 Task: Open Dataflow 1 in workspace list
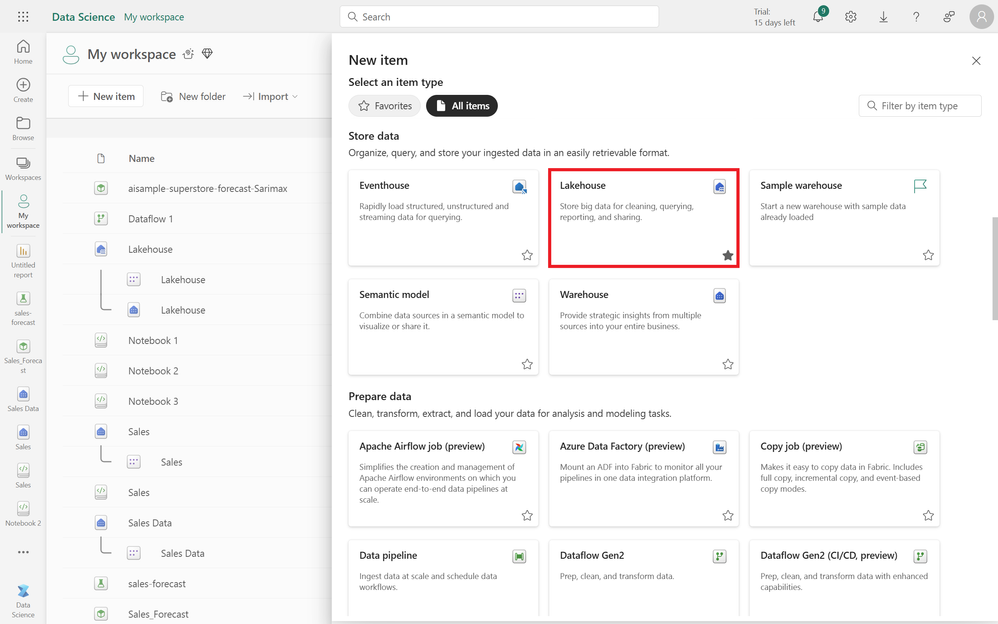150,219
